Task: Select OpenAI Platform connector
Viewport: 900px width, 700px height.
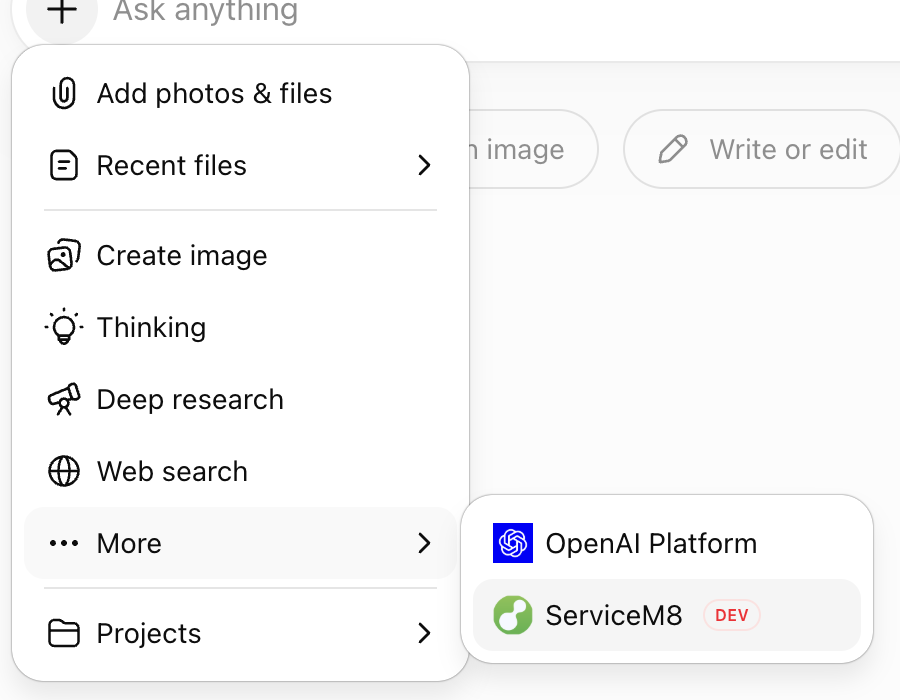Action: point(666,543)
